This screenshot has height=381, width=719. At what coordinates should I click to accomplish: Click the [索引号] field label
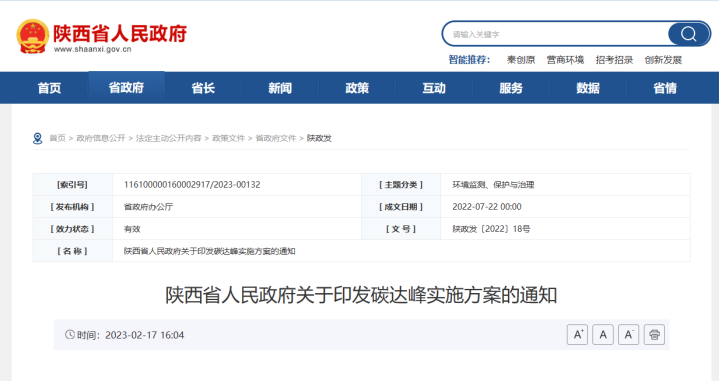point(72,185)
